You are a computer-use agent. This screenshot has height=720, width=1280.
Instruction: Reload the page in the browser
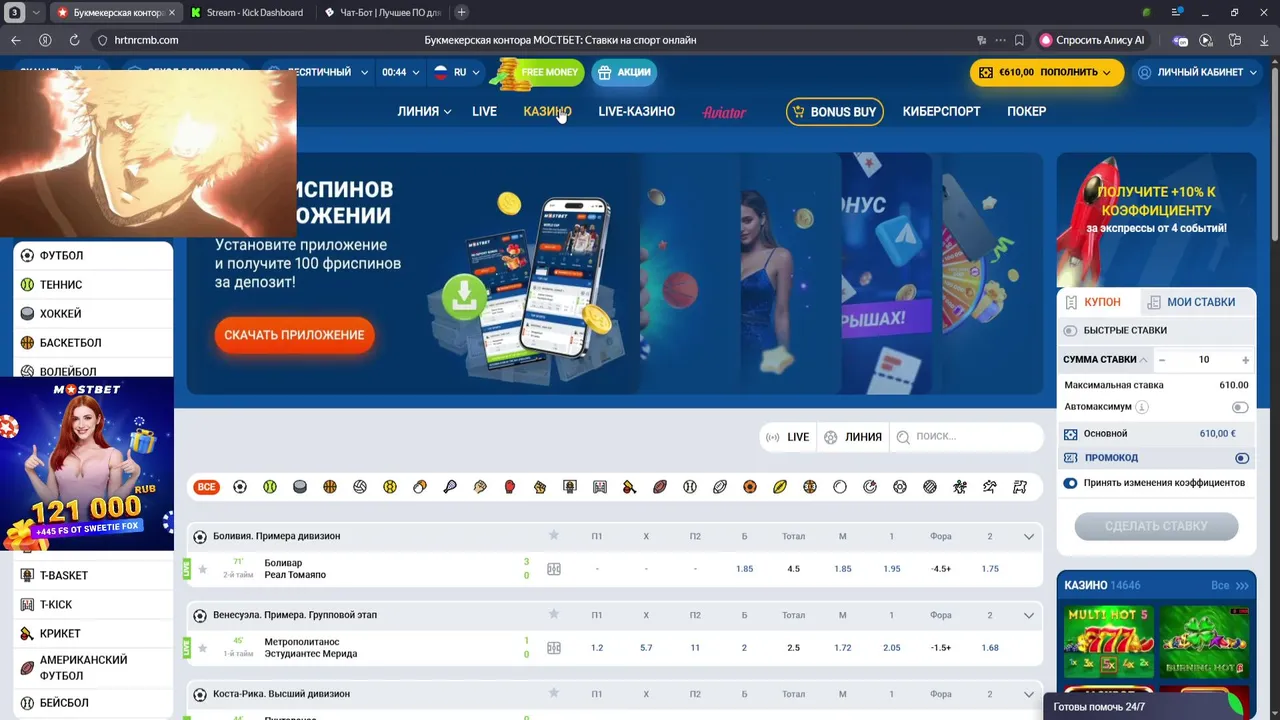pyautogui.click(x=74, y=40)
